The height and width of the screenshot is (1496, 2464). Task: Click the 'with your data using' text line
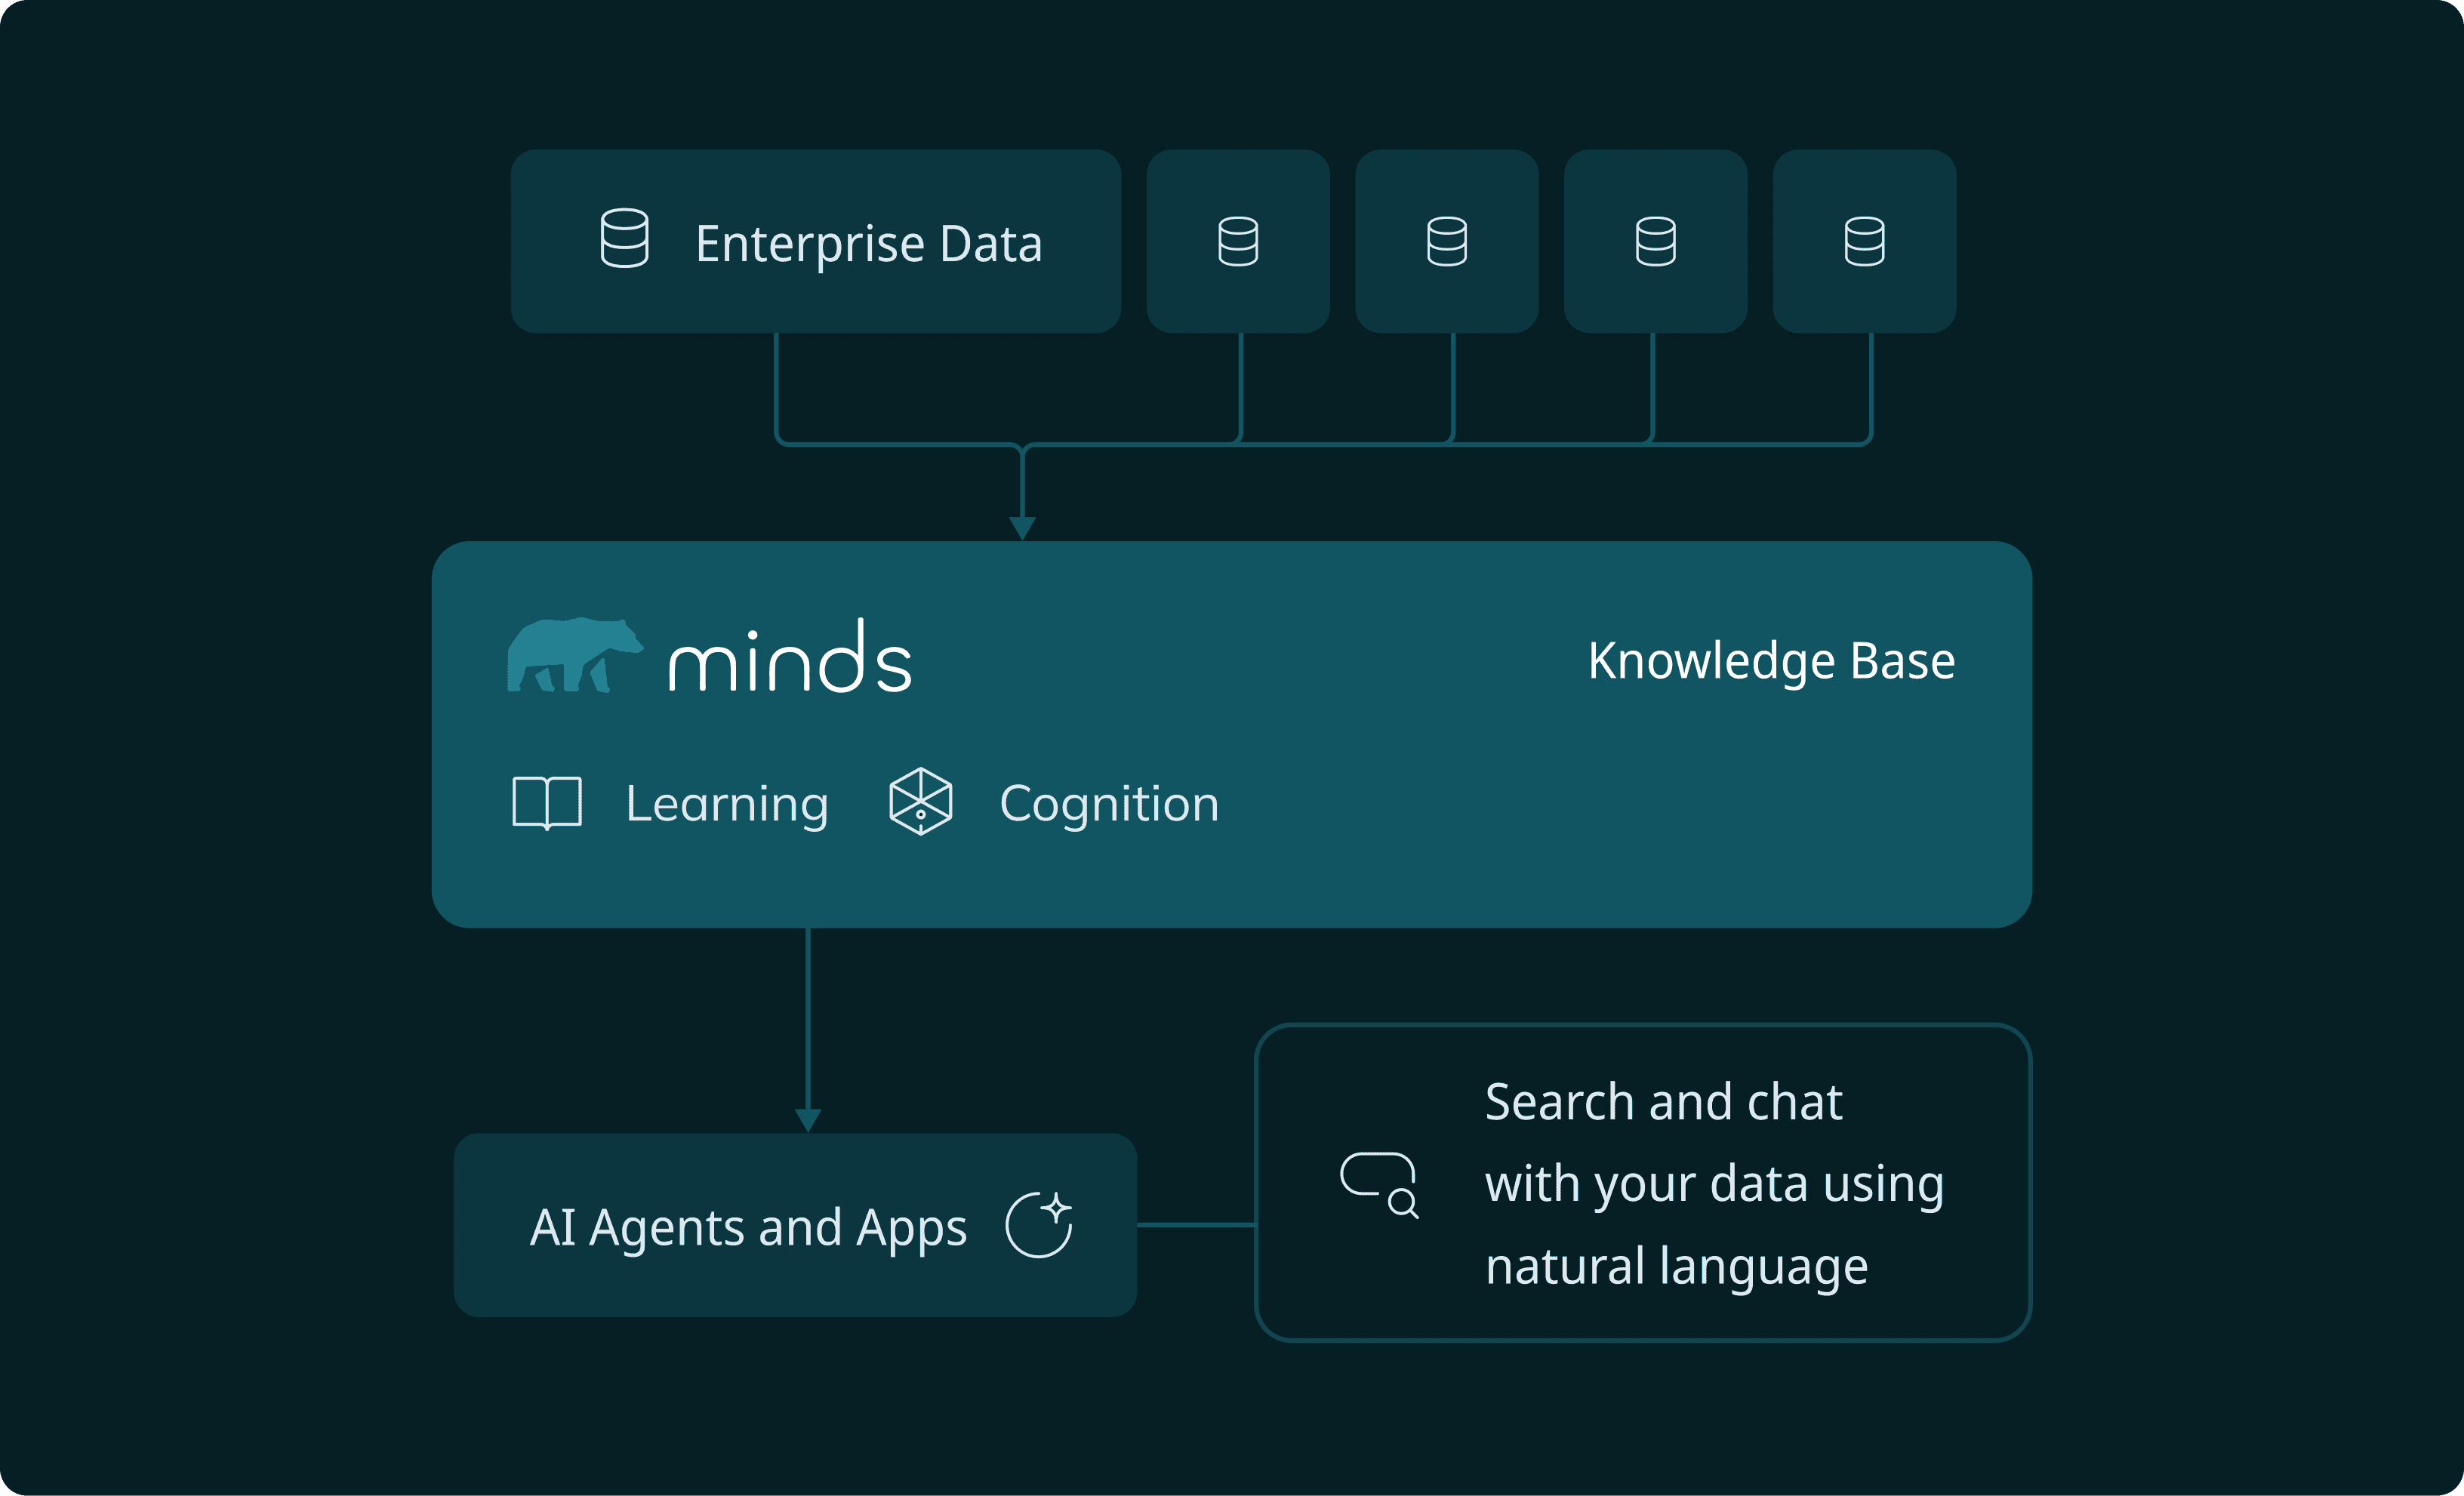coord(1714,1185)
